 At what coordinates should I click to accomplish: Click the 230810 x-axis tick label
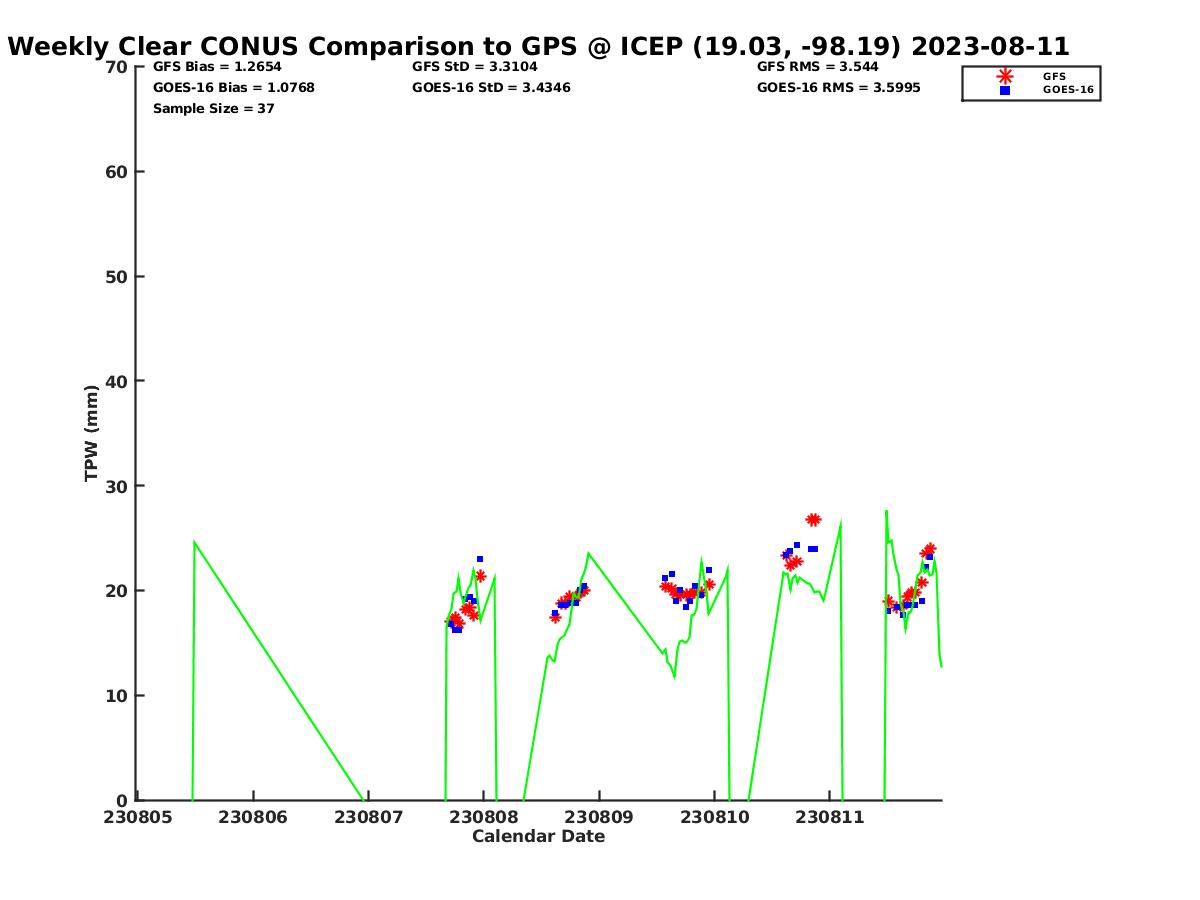[714, 817]
